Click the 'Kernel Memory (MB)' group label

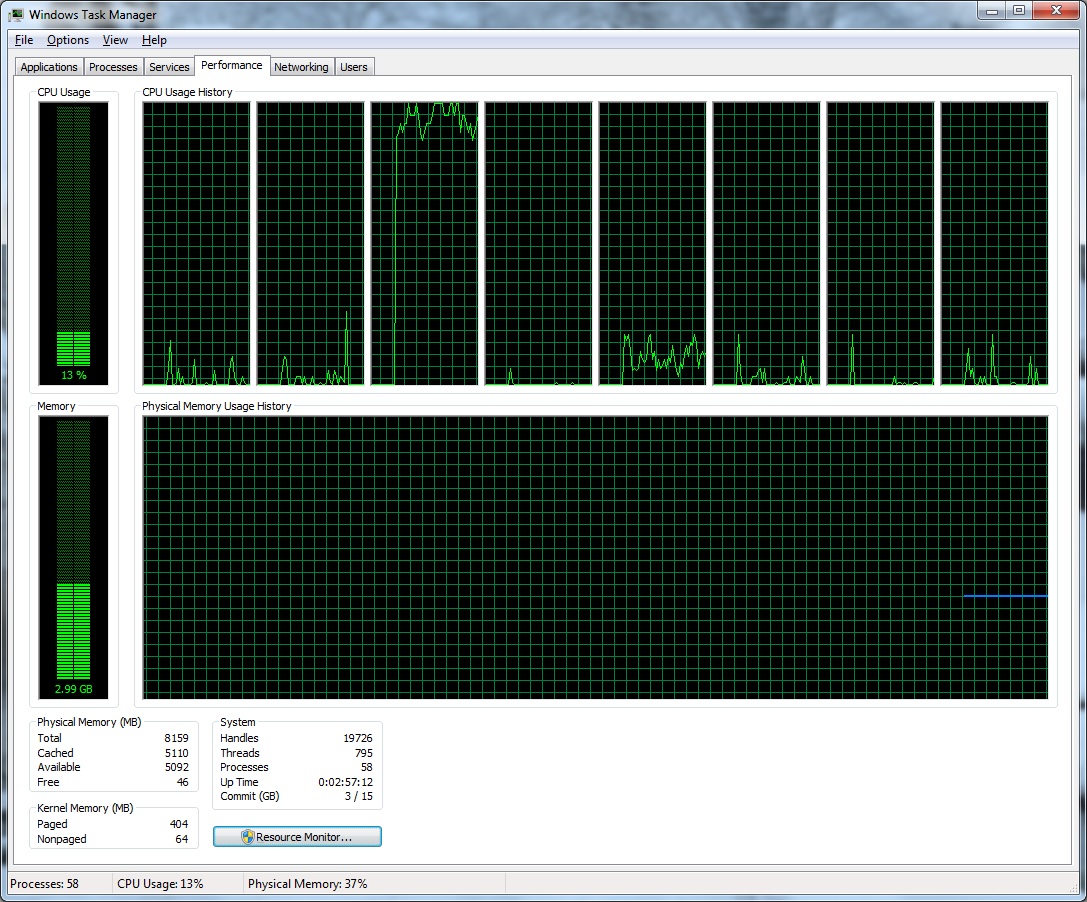(x=85, y=808)
